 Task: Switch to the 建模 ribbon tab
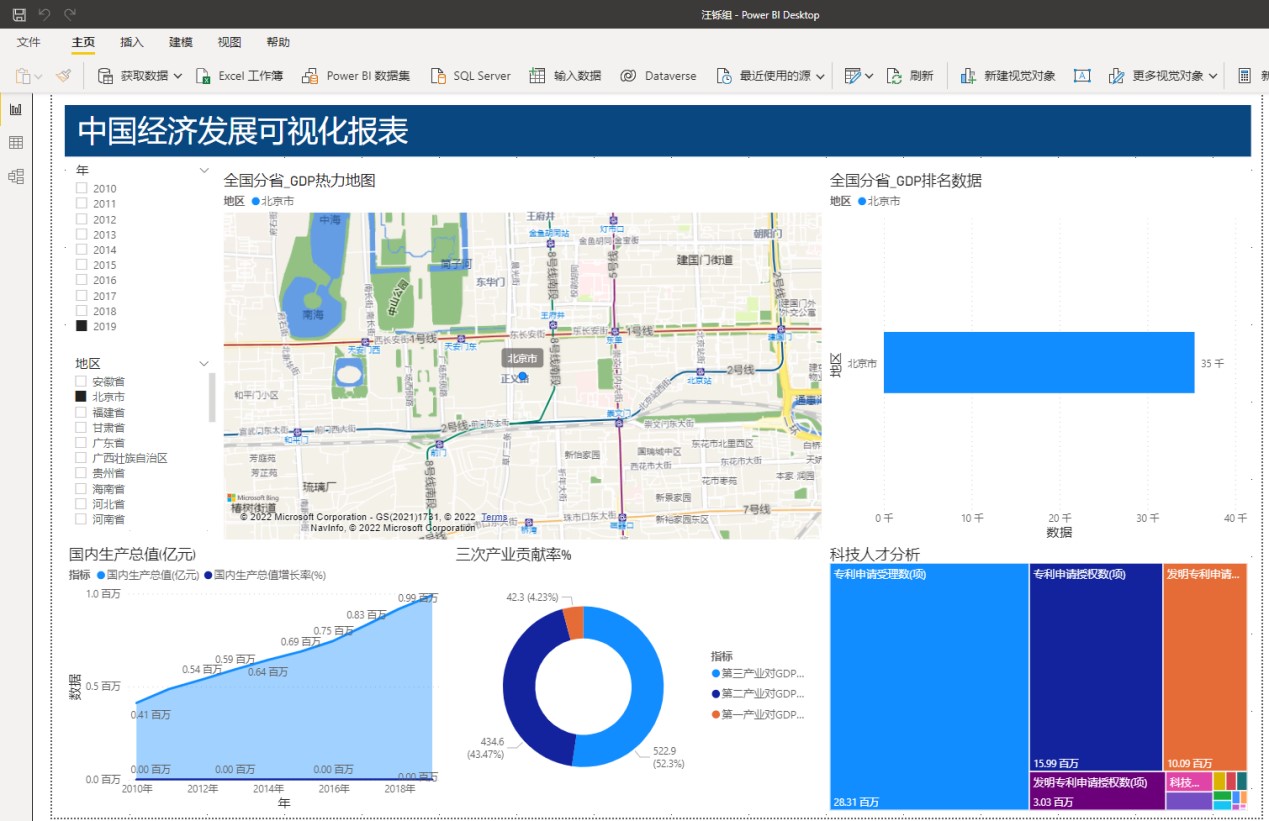tap(181, 42)
